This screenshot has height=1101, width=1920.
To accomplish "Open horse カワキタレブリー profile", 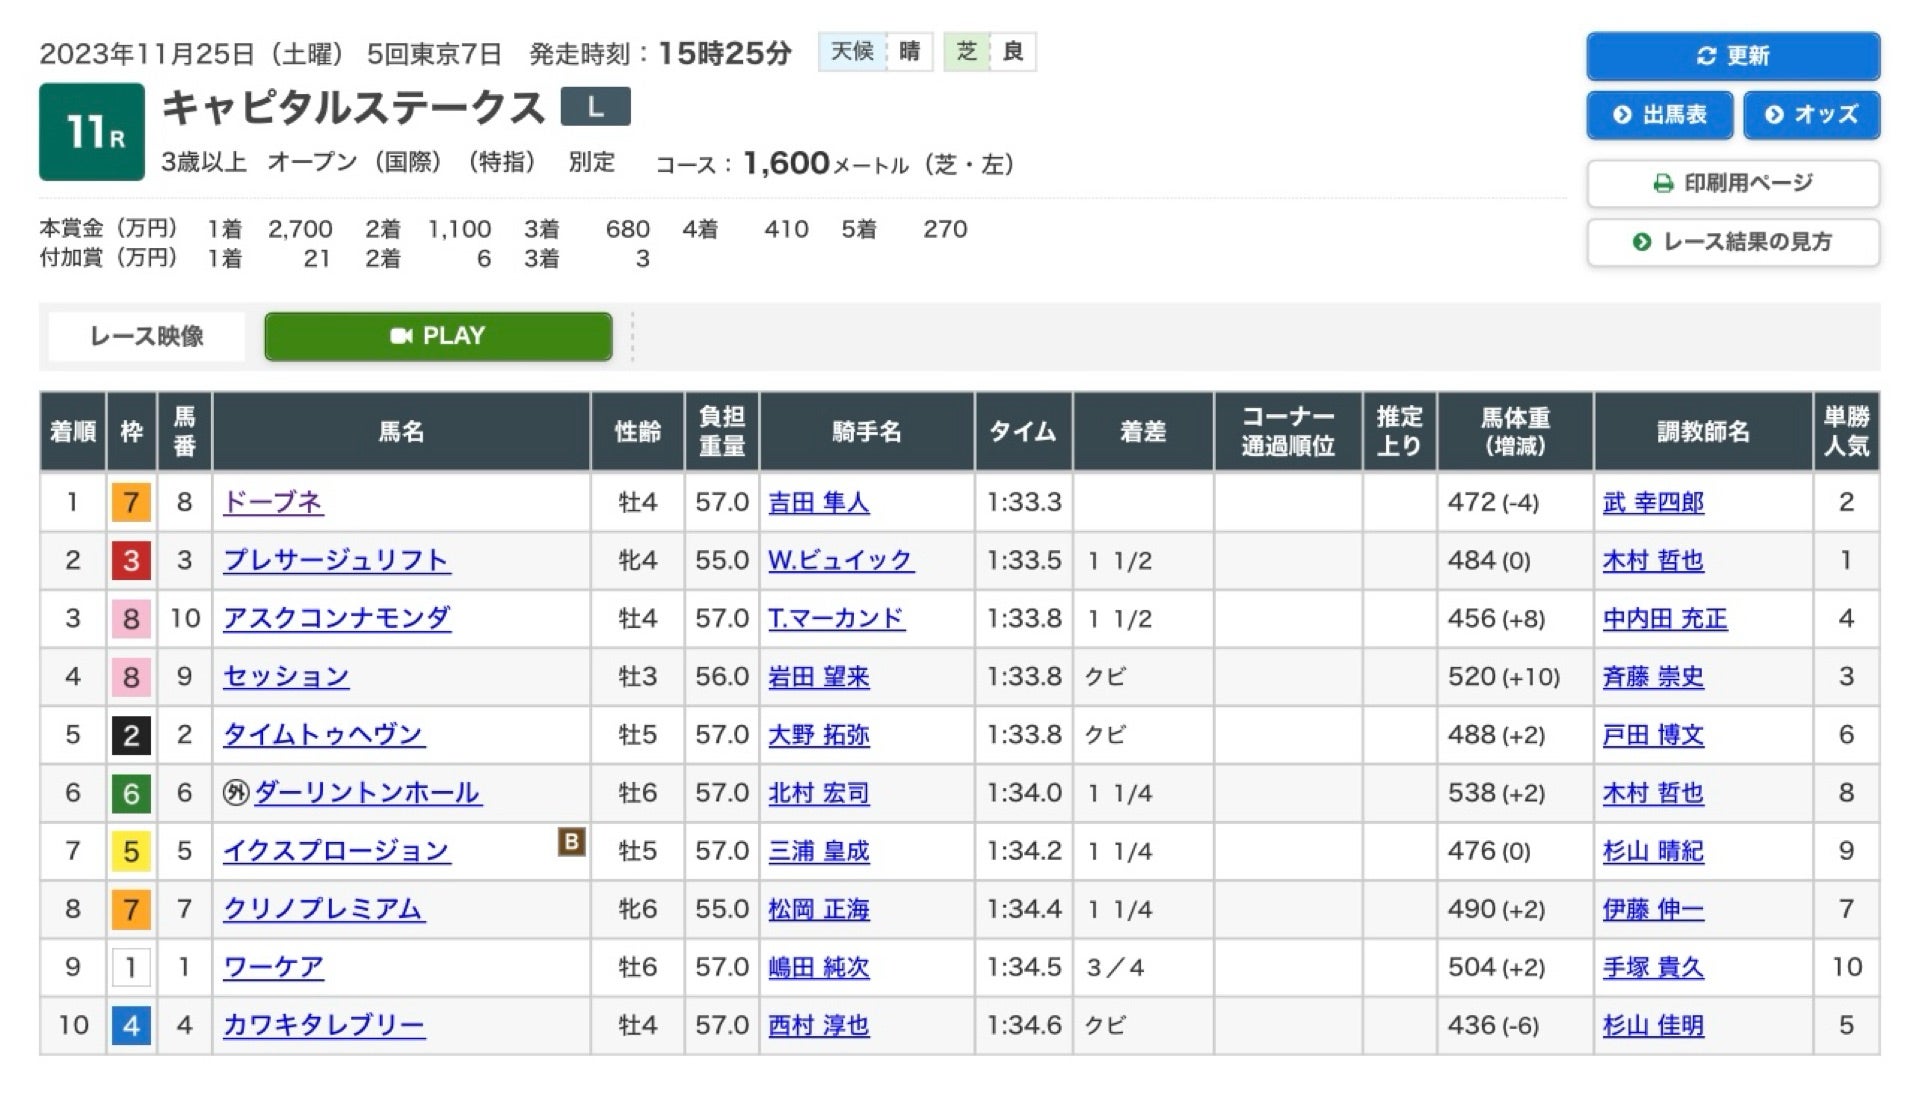I will pyautogui.click(x=323, y=1025).
